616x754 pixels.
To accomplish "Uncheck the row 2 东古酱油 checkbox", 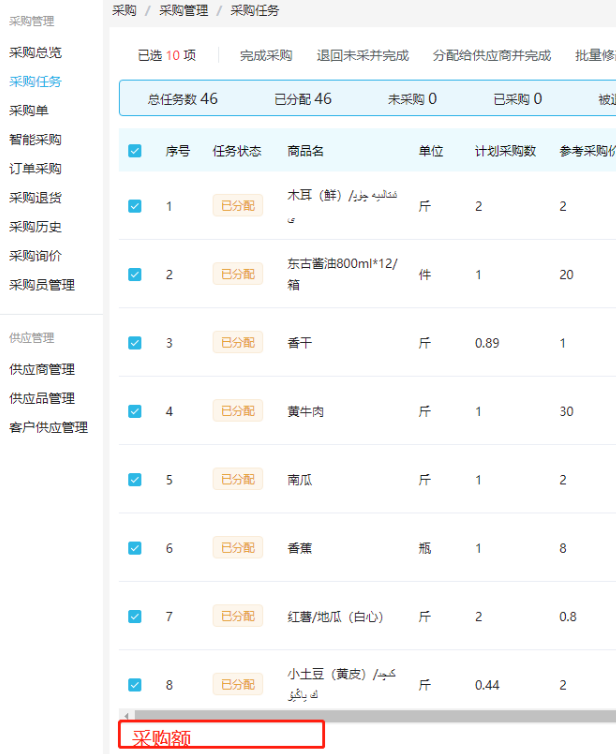I will [x=135, y=275].
